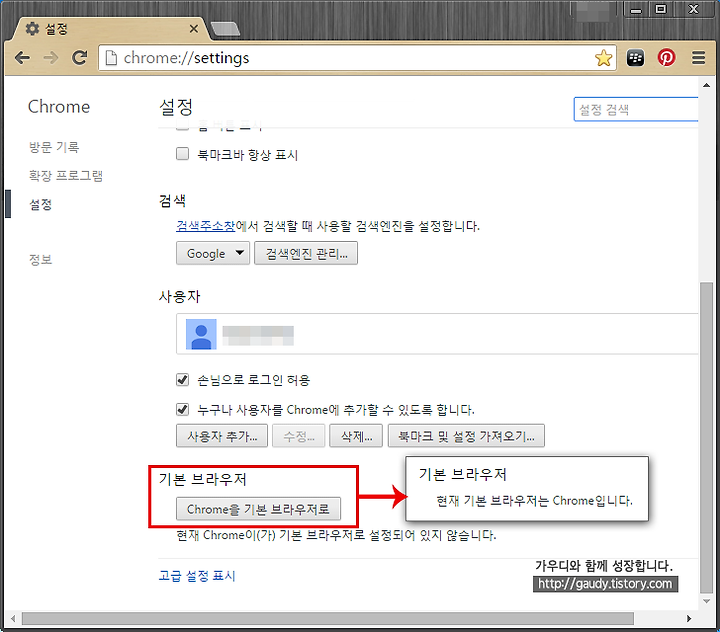Click 북마크 및 설정 가져오기... button

click(x=467, y=436)
